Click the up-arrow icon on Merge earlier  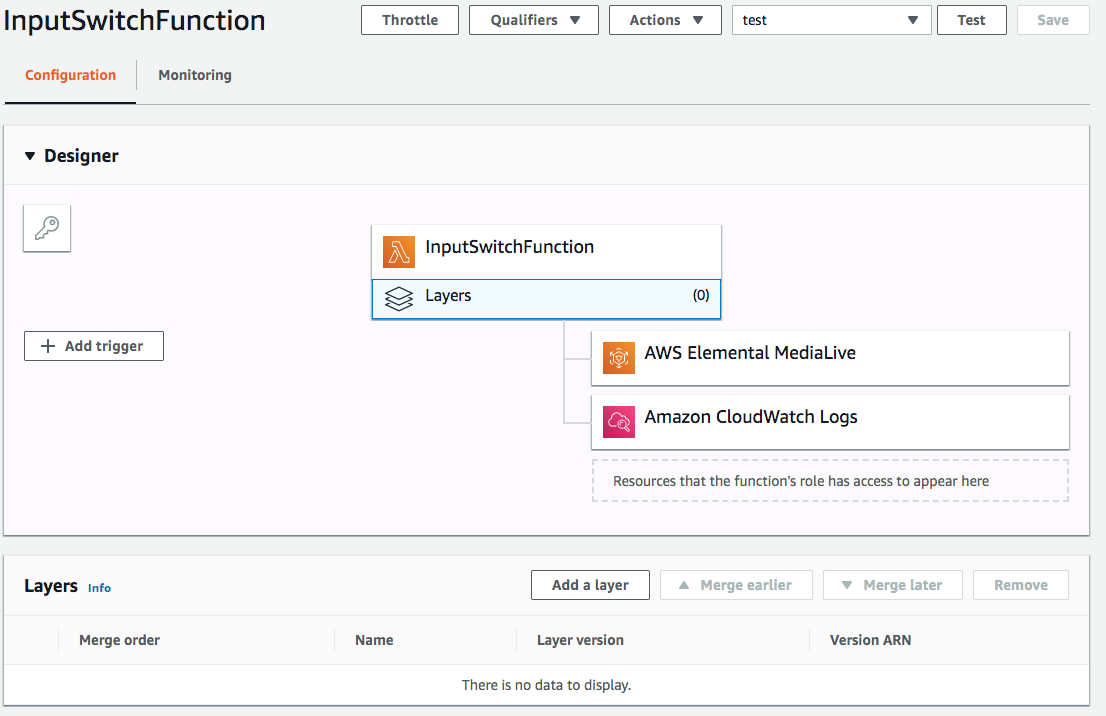683,585
